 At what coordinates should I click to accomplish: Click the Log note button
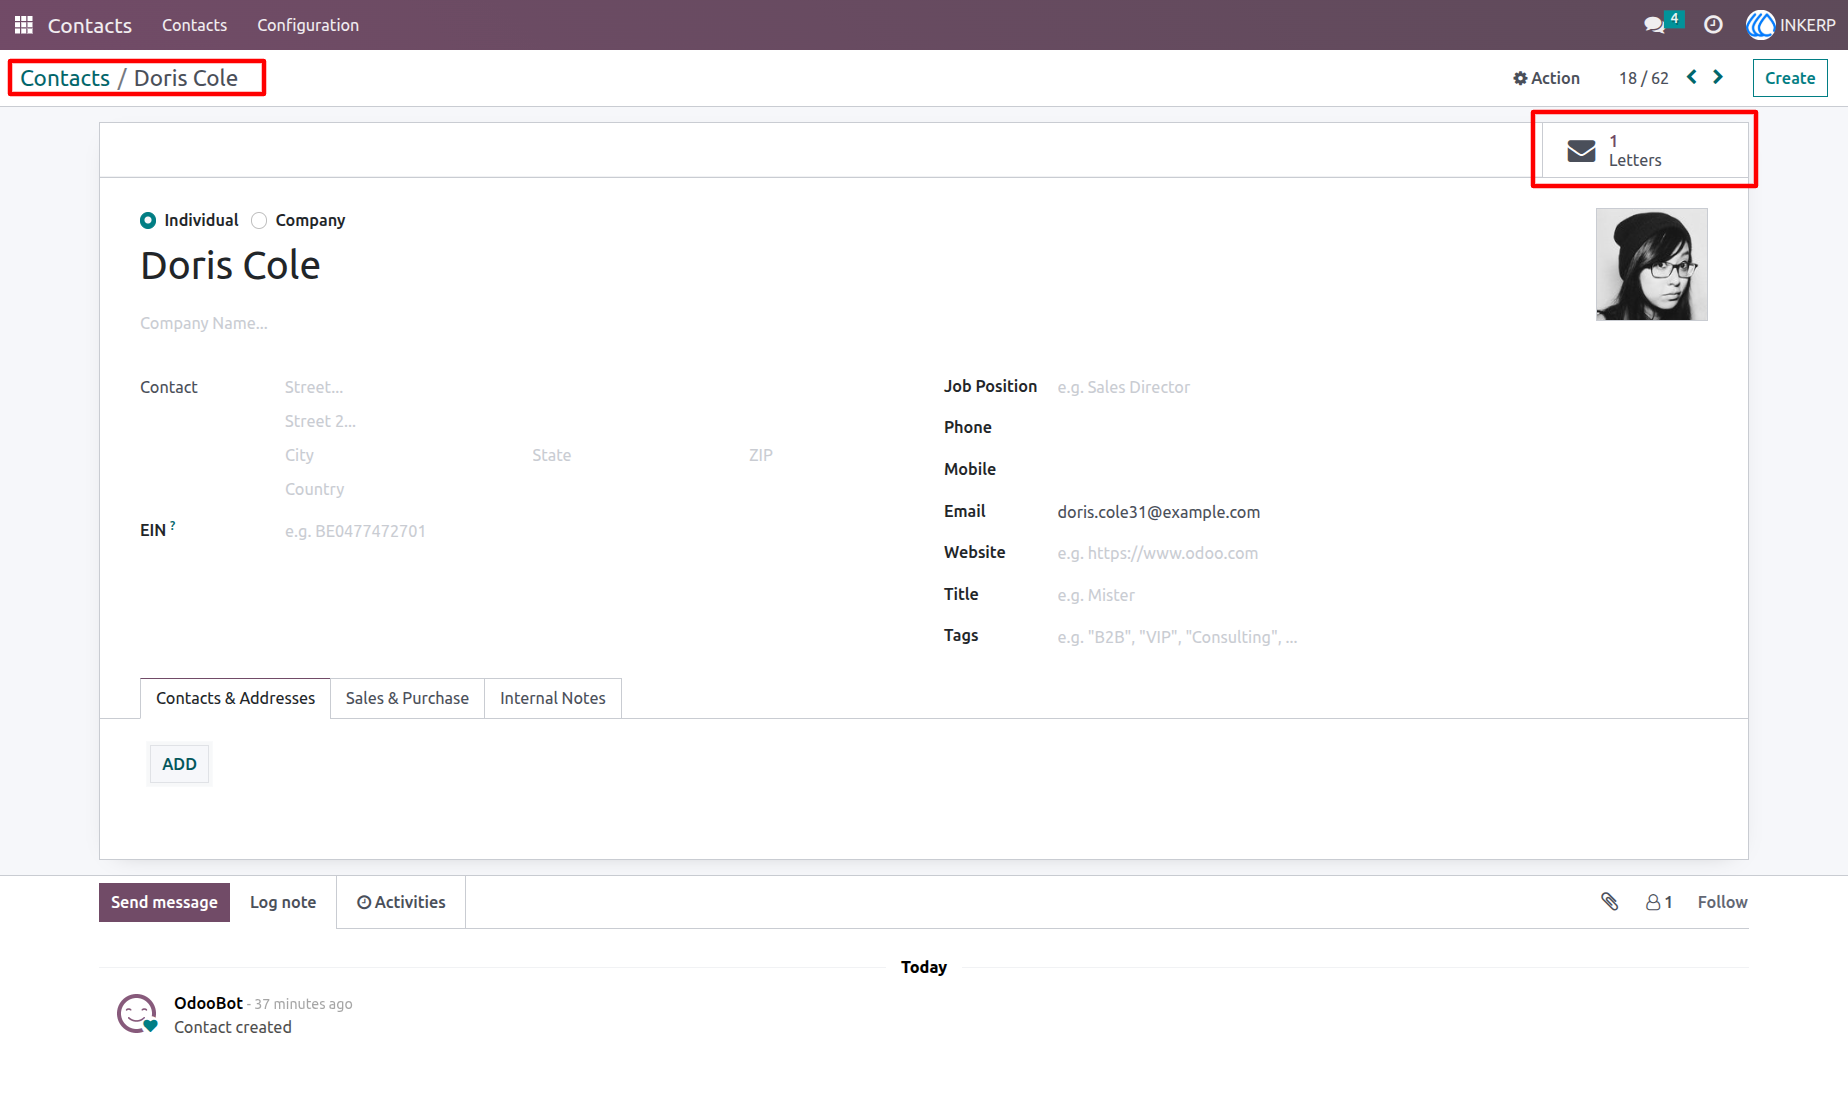(x=283, y=902)
